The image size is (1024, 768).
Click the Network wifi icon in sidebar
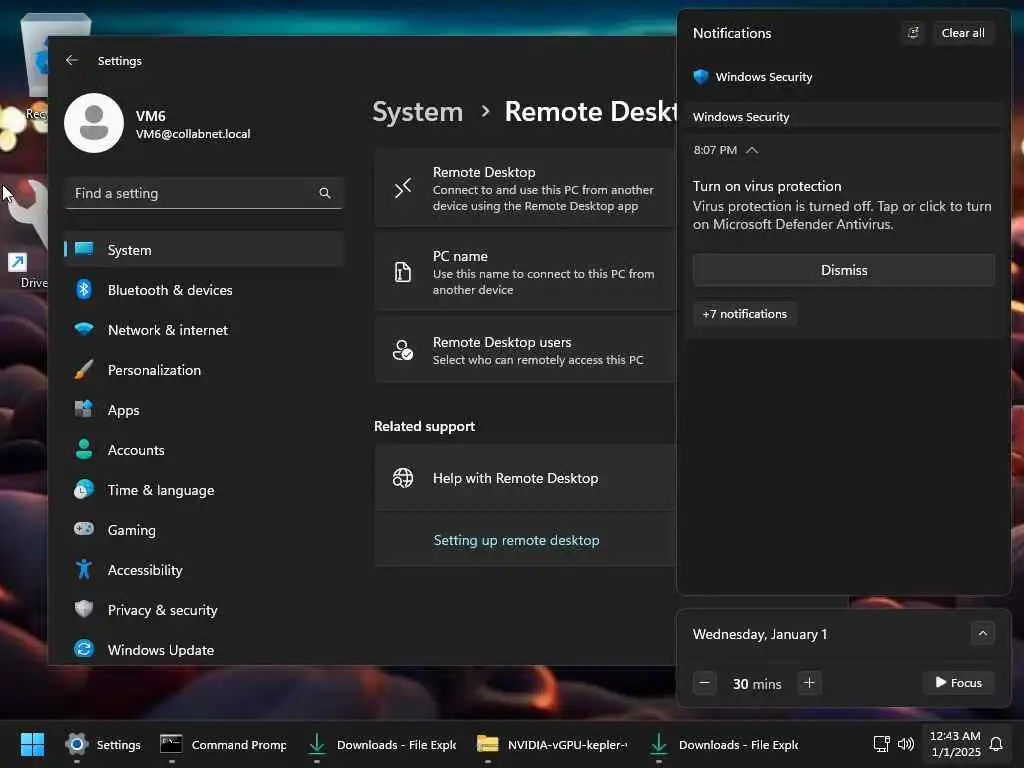84,329
